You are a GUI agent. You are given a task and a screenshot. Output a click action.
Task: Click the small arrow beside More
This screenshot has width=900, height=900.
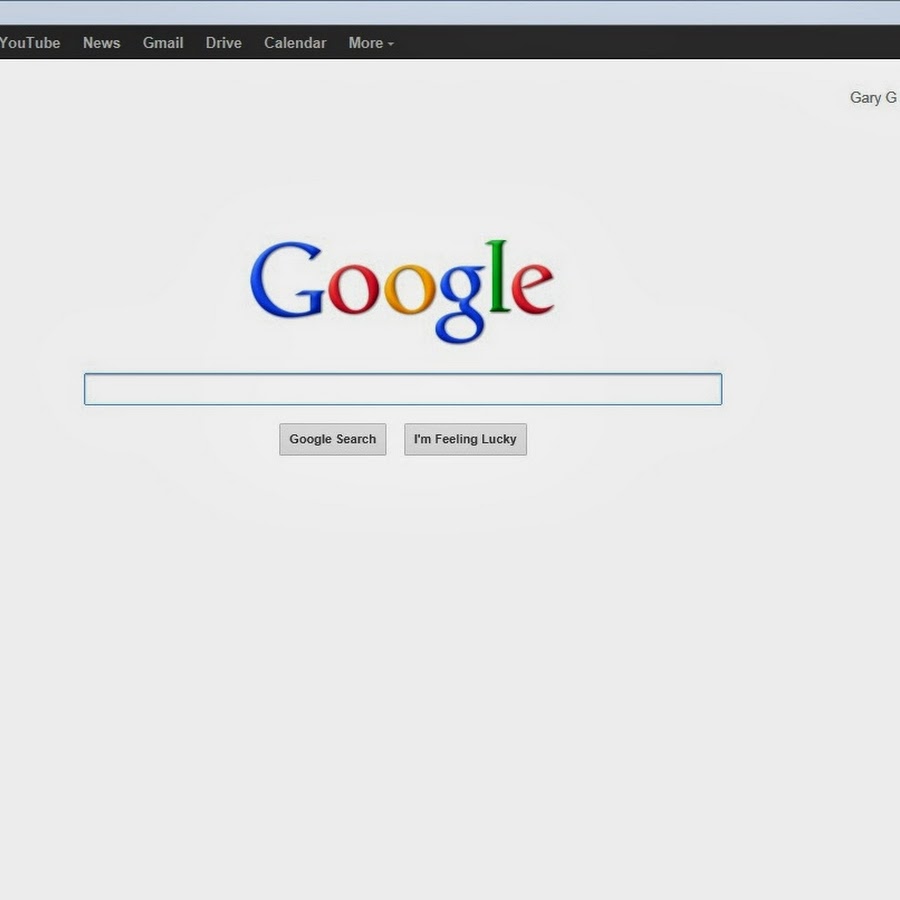[x=391, y=44]
